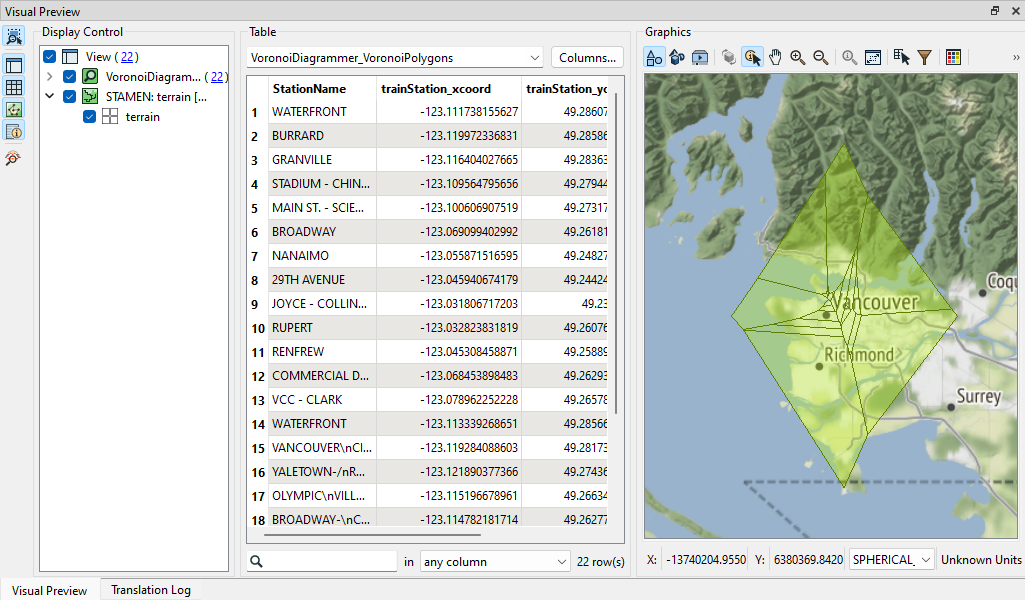
Task: Click the -123.111738155627 xcoord cell
Action: [449, 112]
